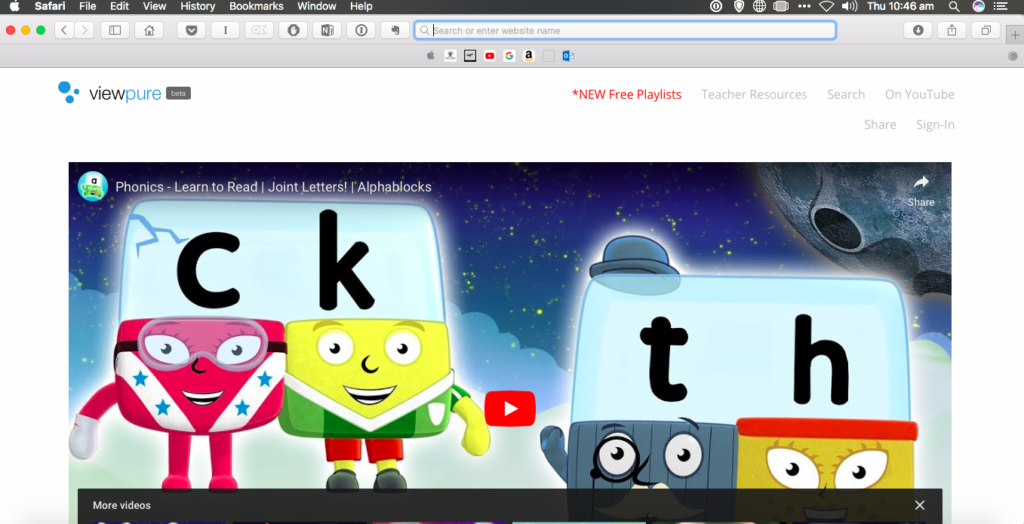
Task: Open the Apple favorites bookmark icon
Action: [430, 56]
